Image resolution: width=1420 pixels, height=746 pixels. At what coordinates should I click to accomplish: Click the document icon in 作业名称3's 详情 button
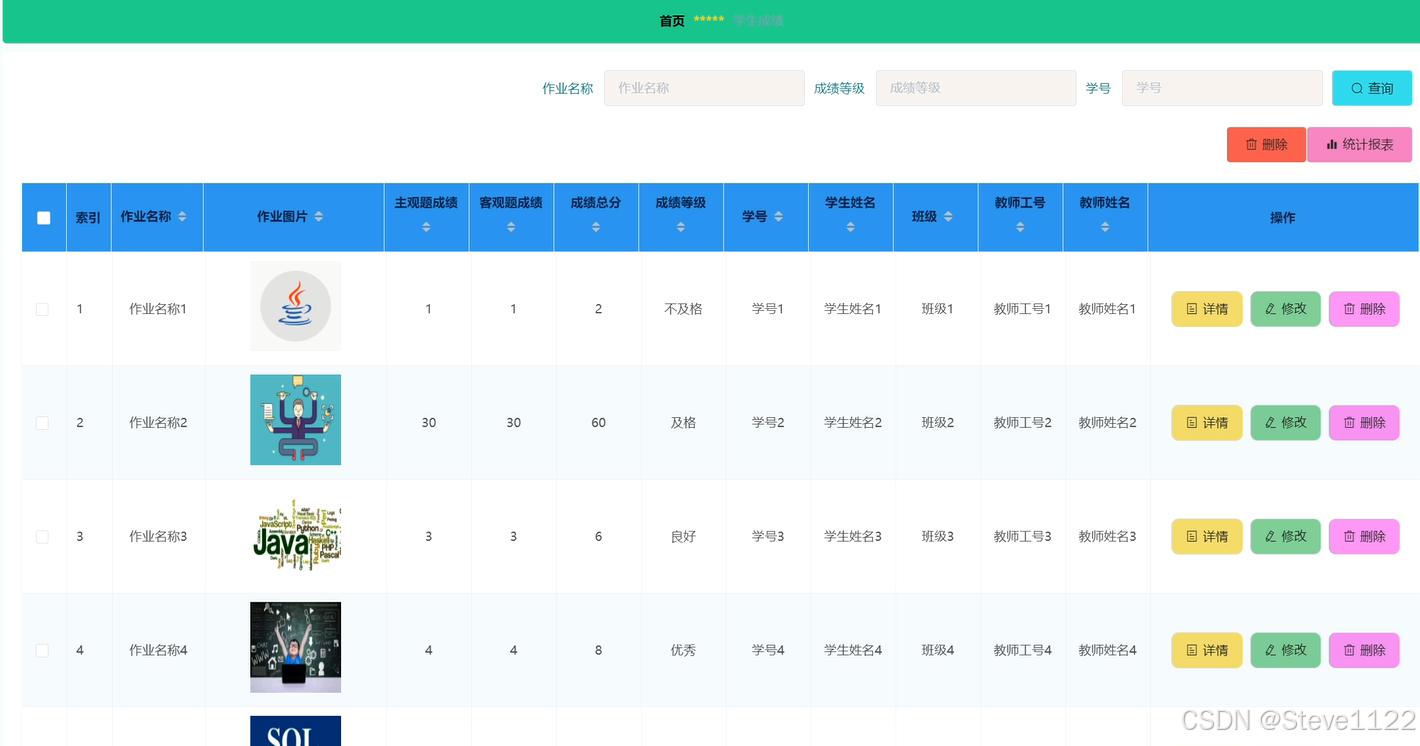click(x=1192, y=536)
